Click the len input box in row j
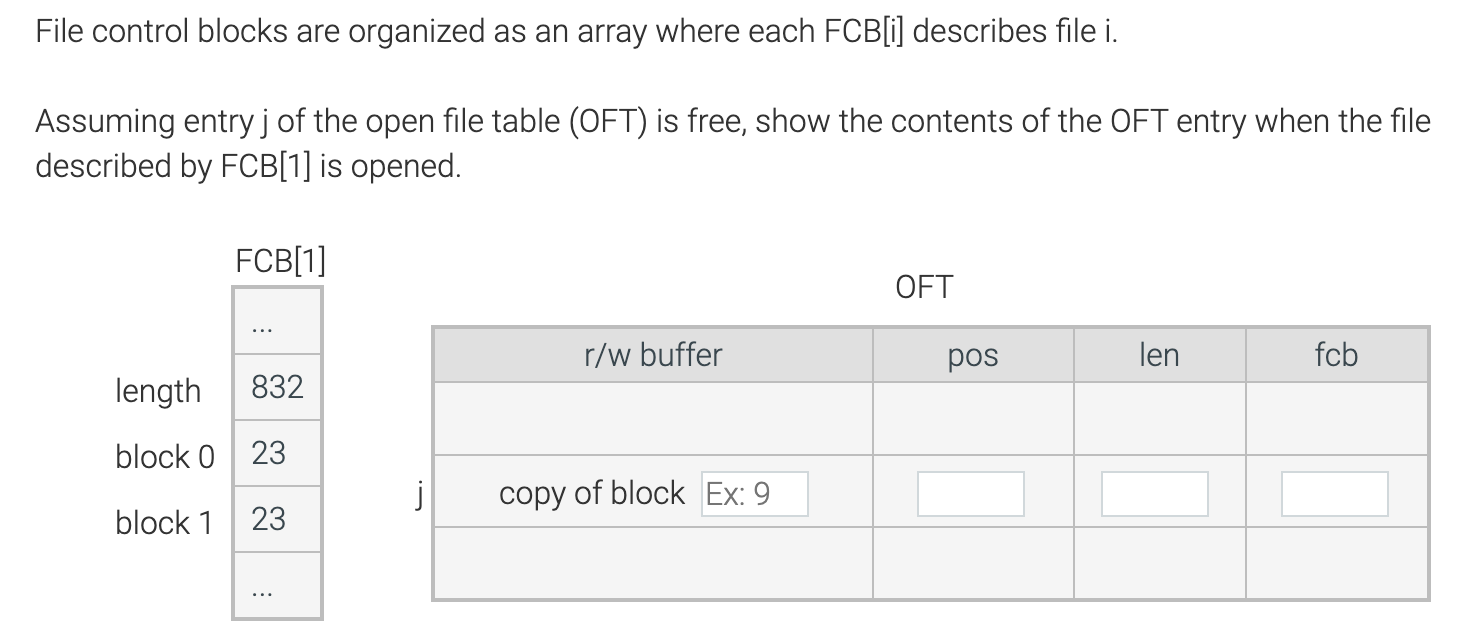Image resolution: width=1472 pixels, height=630 pixels. tap(1154, 493)
